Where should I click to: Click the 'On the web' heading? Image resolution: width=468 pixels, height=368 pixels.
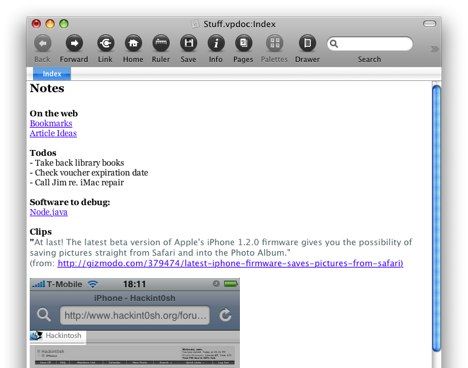coord(54,113)
